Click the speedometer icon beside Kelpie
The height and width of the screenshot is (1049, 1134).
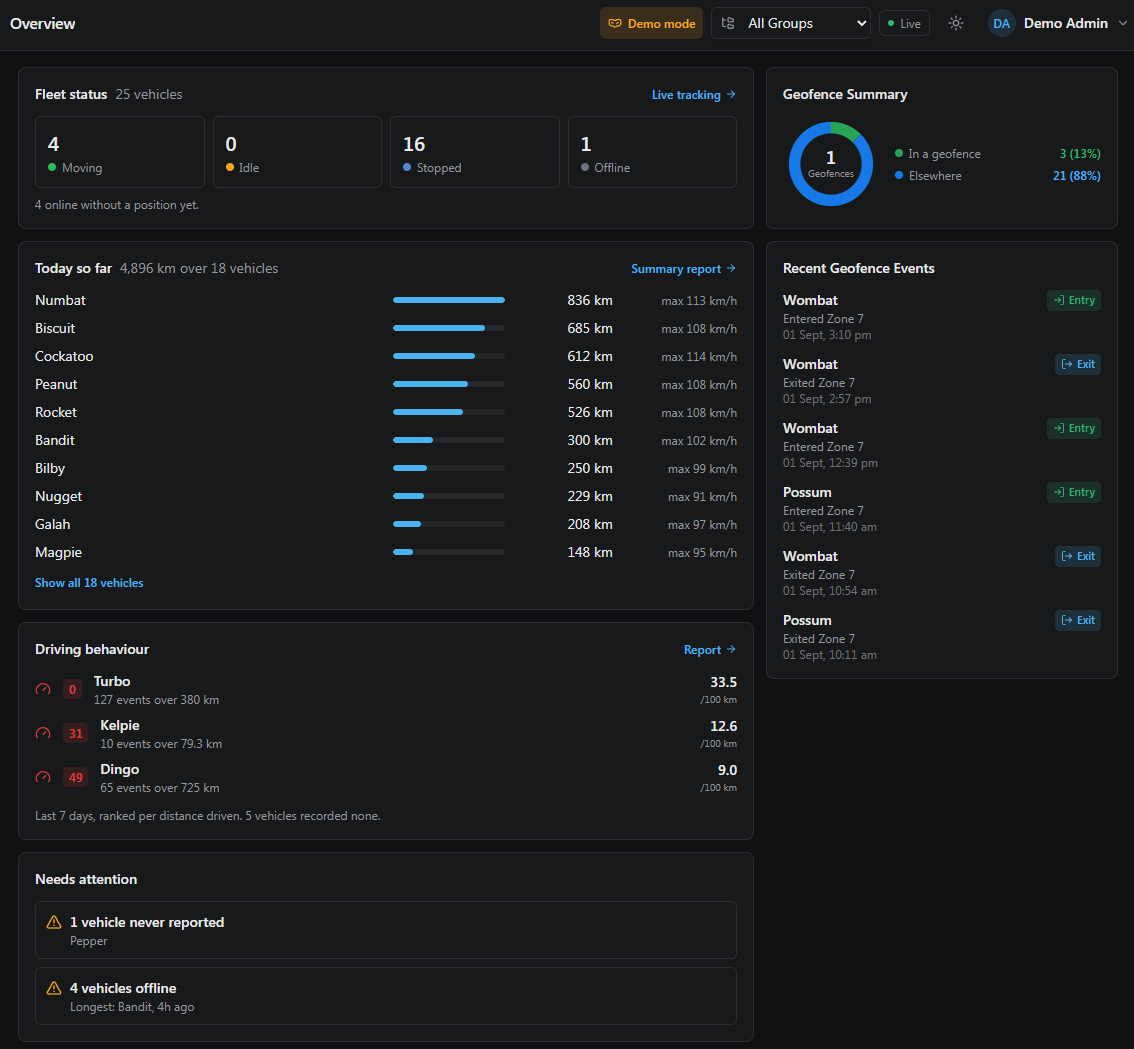click(x=43, y=734)
